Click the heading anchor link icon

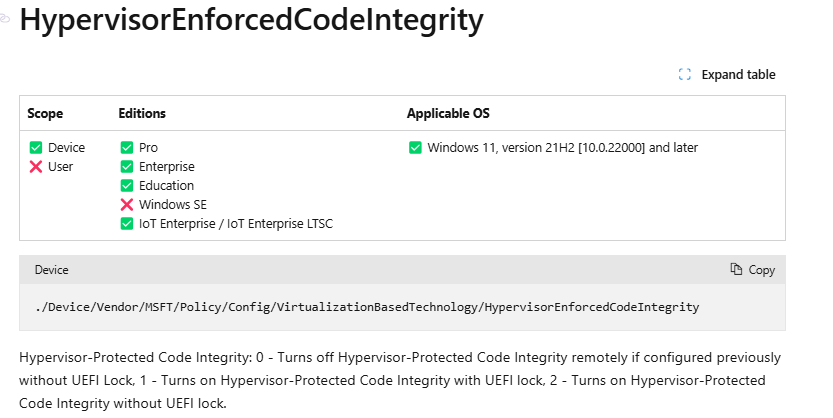(x=4, y=19)
